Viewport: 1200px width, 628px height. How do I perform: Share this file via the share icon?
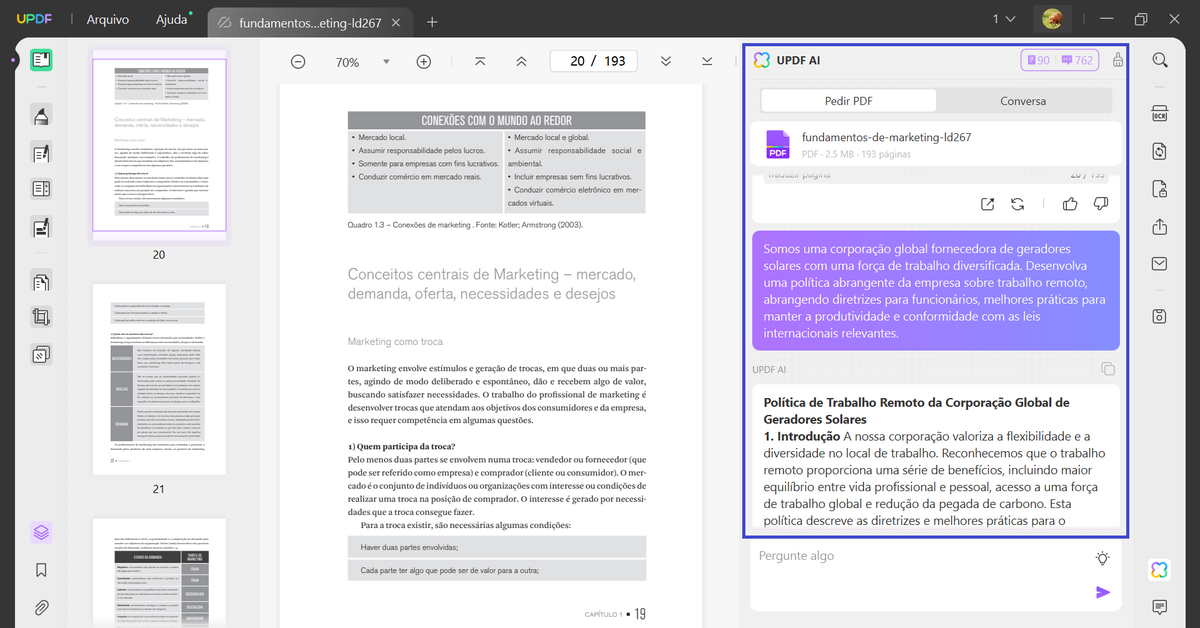coord(1160,227)
